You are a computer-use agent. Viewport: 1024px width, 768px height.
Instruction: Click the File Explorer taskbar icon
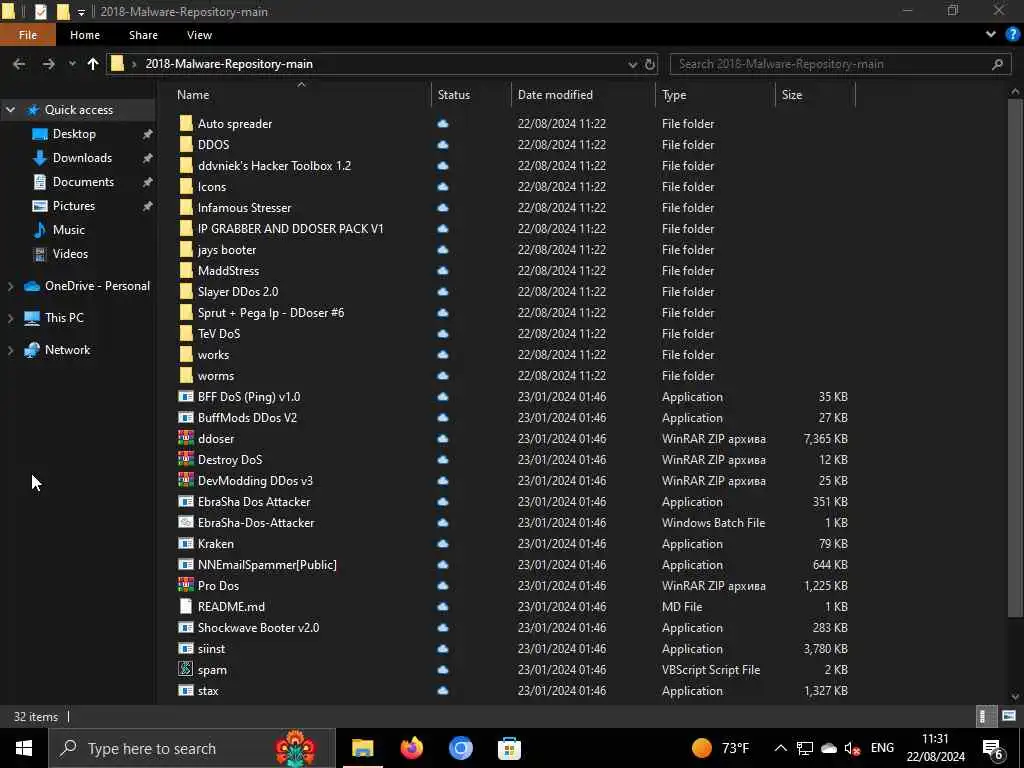click(362, 748)
